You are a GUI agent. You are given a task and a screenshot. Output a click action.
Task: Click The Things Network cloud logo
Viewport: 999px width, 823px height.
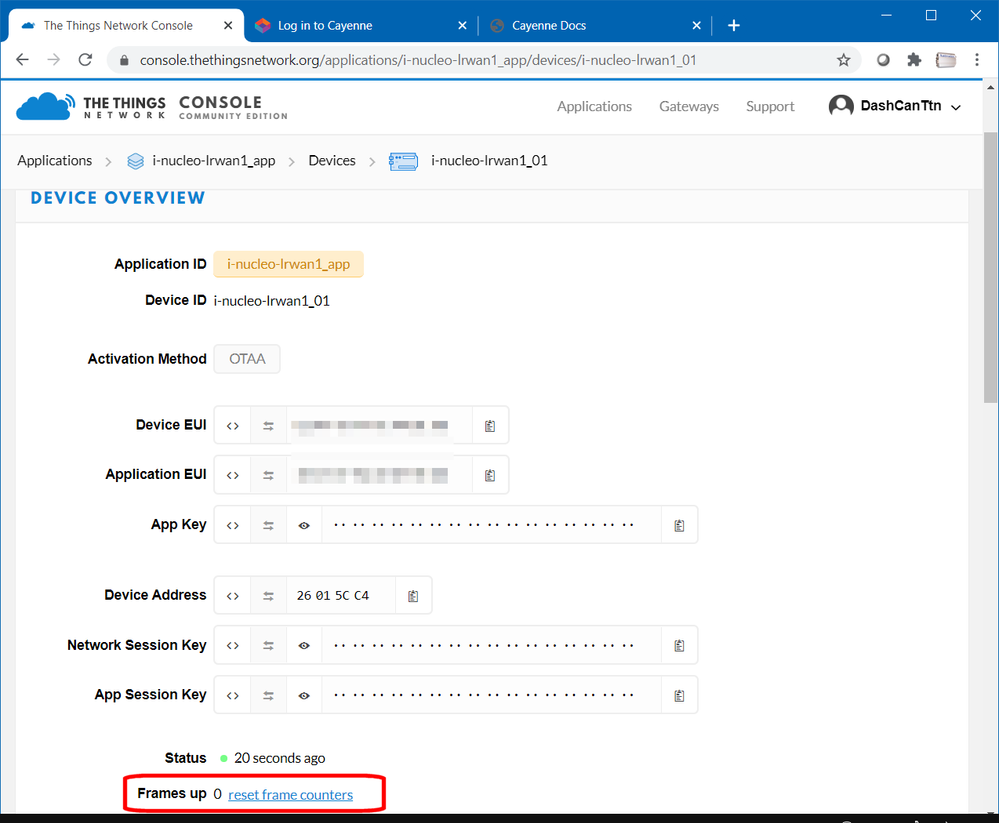pyautogui.click(x=45, y=106)
